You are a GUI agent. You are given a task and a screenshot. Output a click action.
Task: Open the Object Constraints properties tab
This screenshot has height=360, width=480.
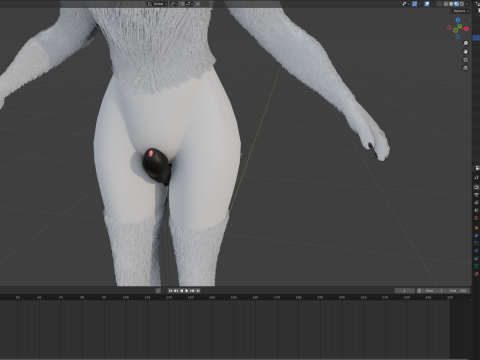(x=476, y=258)
